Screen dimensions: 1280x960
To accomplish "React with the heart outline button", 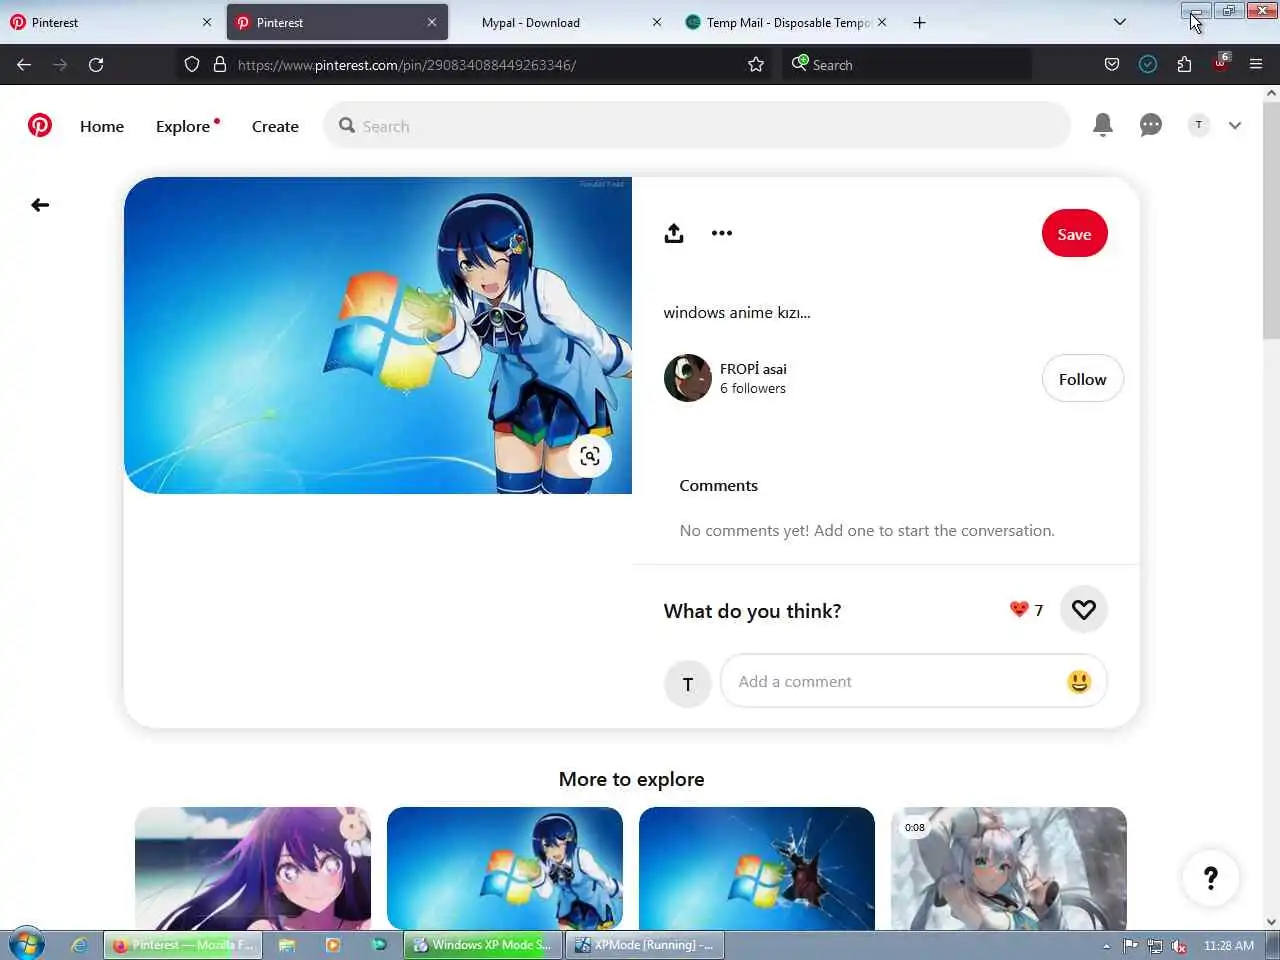I will click(1084, 609).
